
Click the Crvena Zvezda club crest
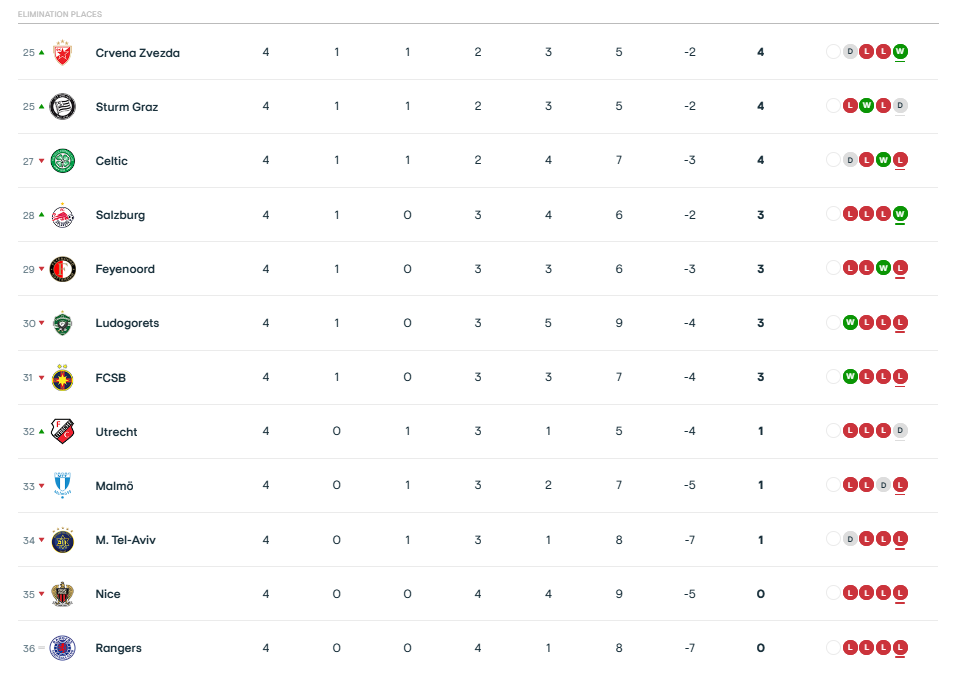click(63, 52)
